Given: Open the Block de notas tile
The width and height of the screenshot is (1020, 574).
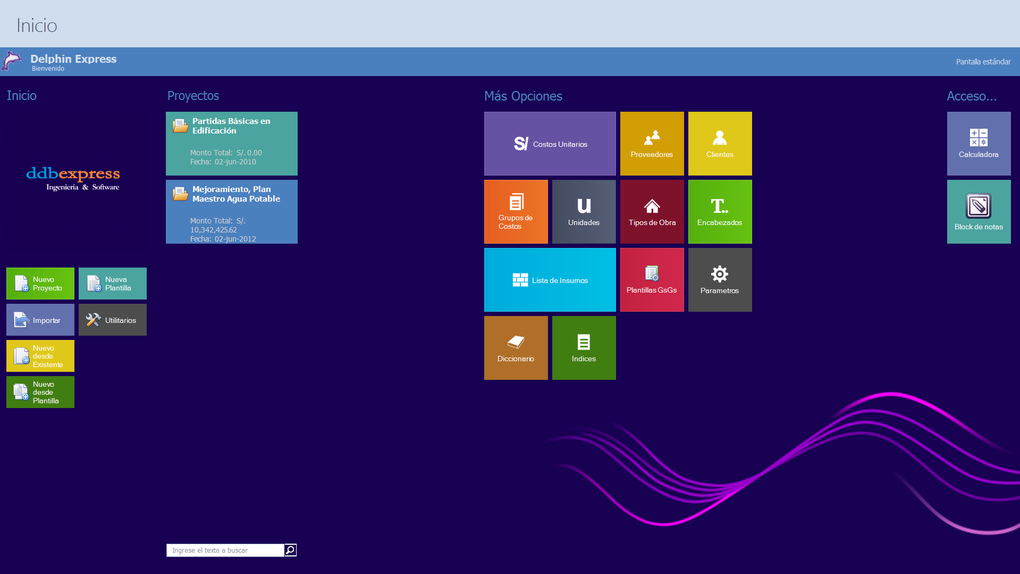Looking at the screenshot, I should [979, 212].
